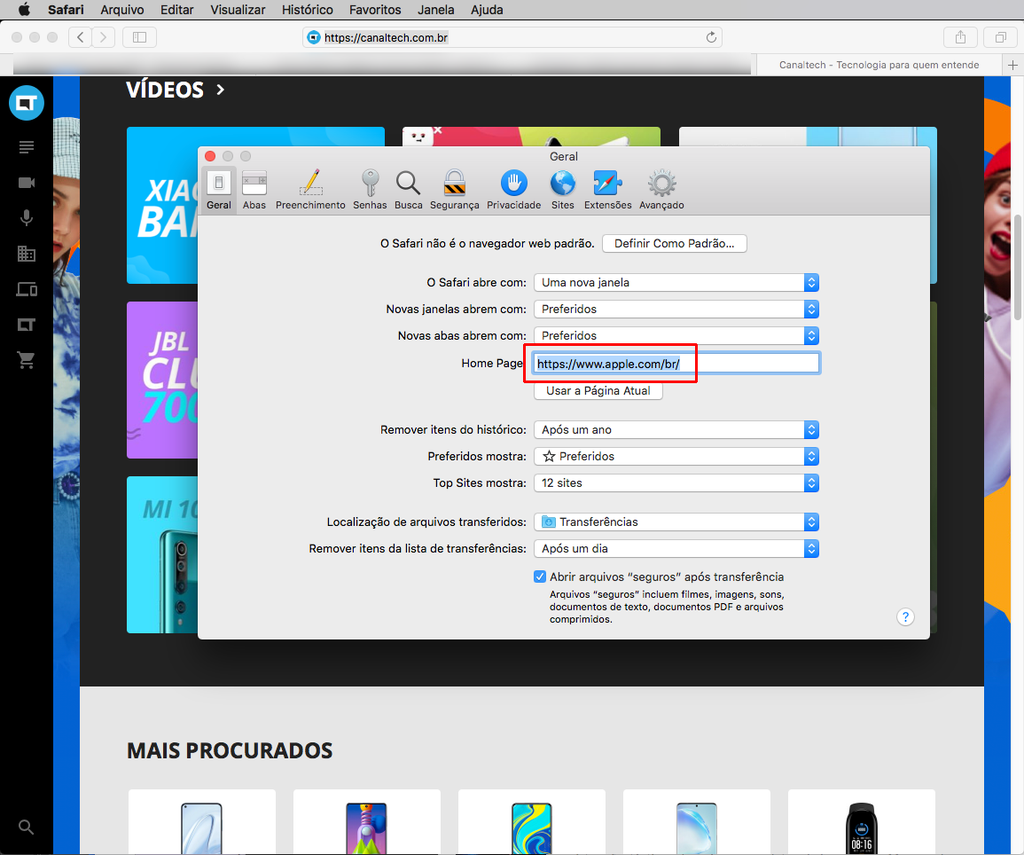Close the Geral preferences window
This screenshot has height=855, width=1024.
coord(210,156)
